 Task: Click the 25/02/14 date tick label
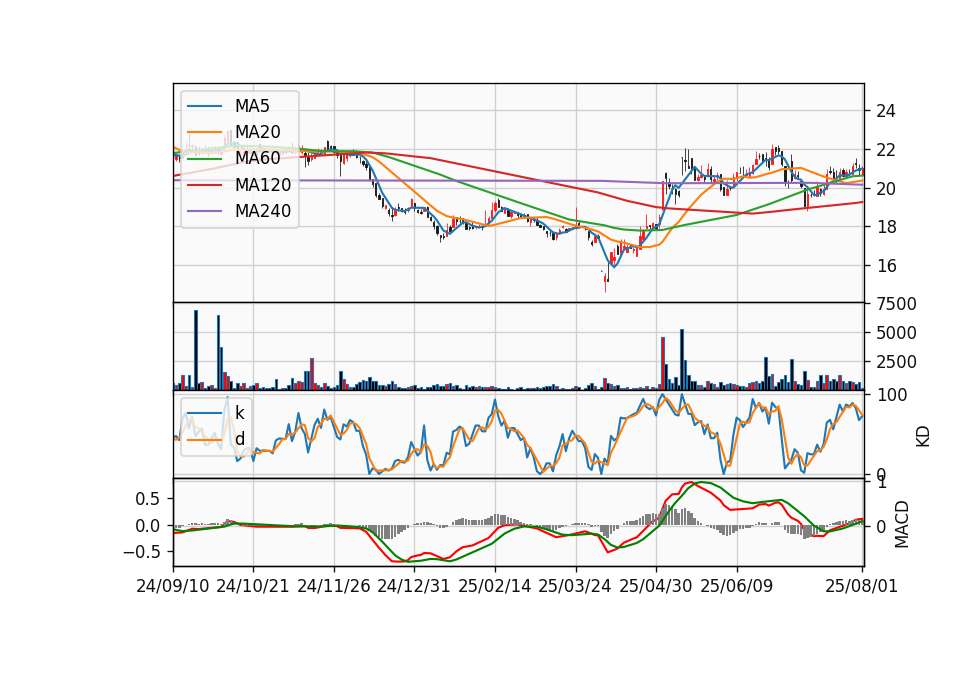495,586
